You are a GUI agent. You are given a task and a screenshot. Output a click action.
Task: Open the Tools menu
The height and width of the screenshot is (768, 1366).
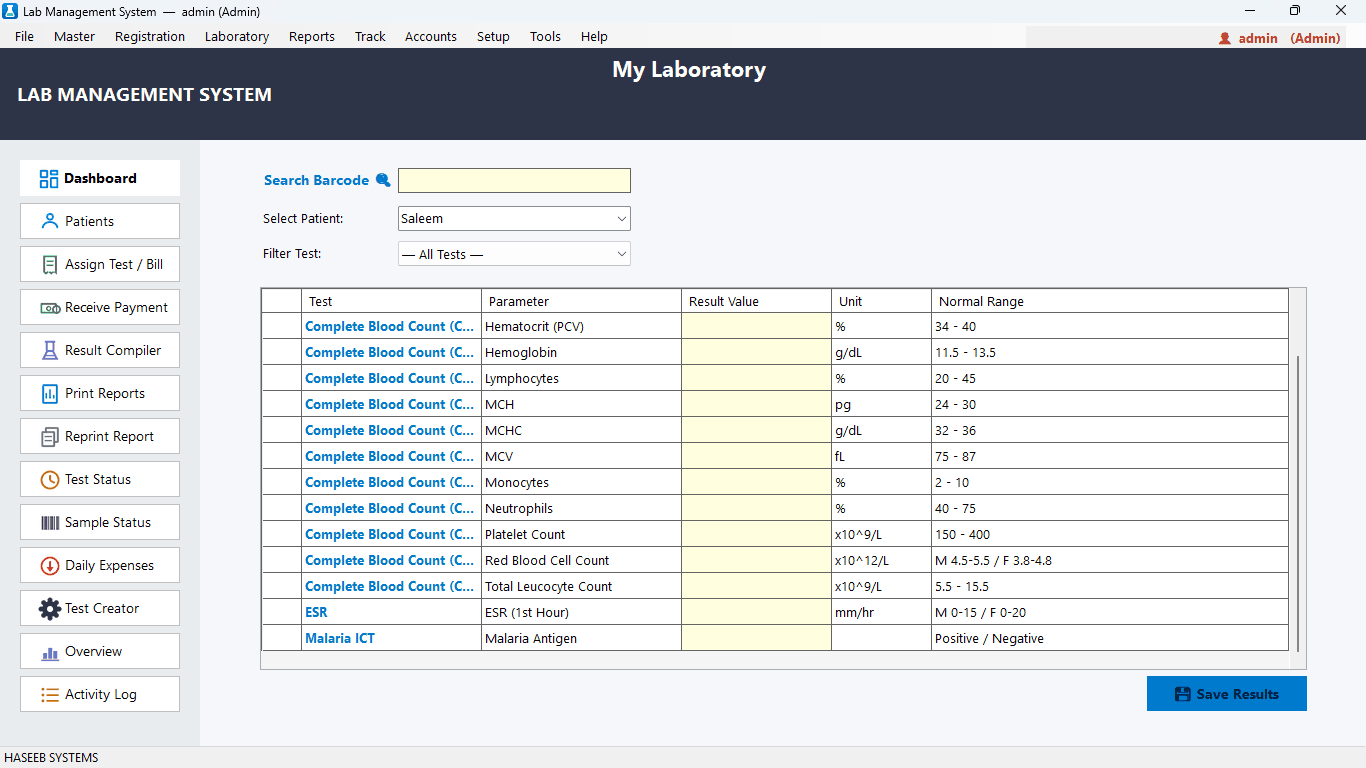coord(545,36)
